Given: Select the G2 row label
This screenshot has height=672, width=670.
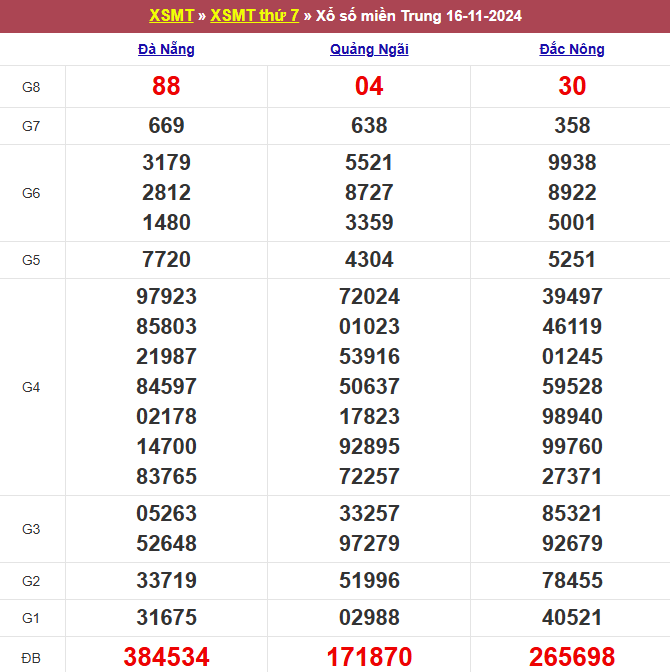Looking at the screenshot, I should pos(31,581).
